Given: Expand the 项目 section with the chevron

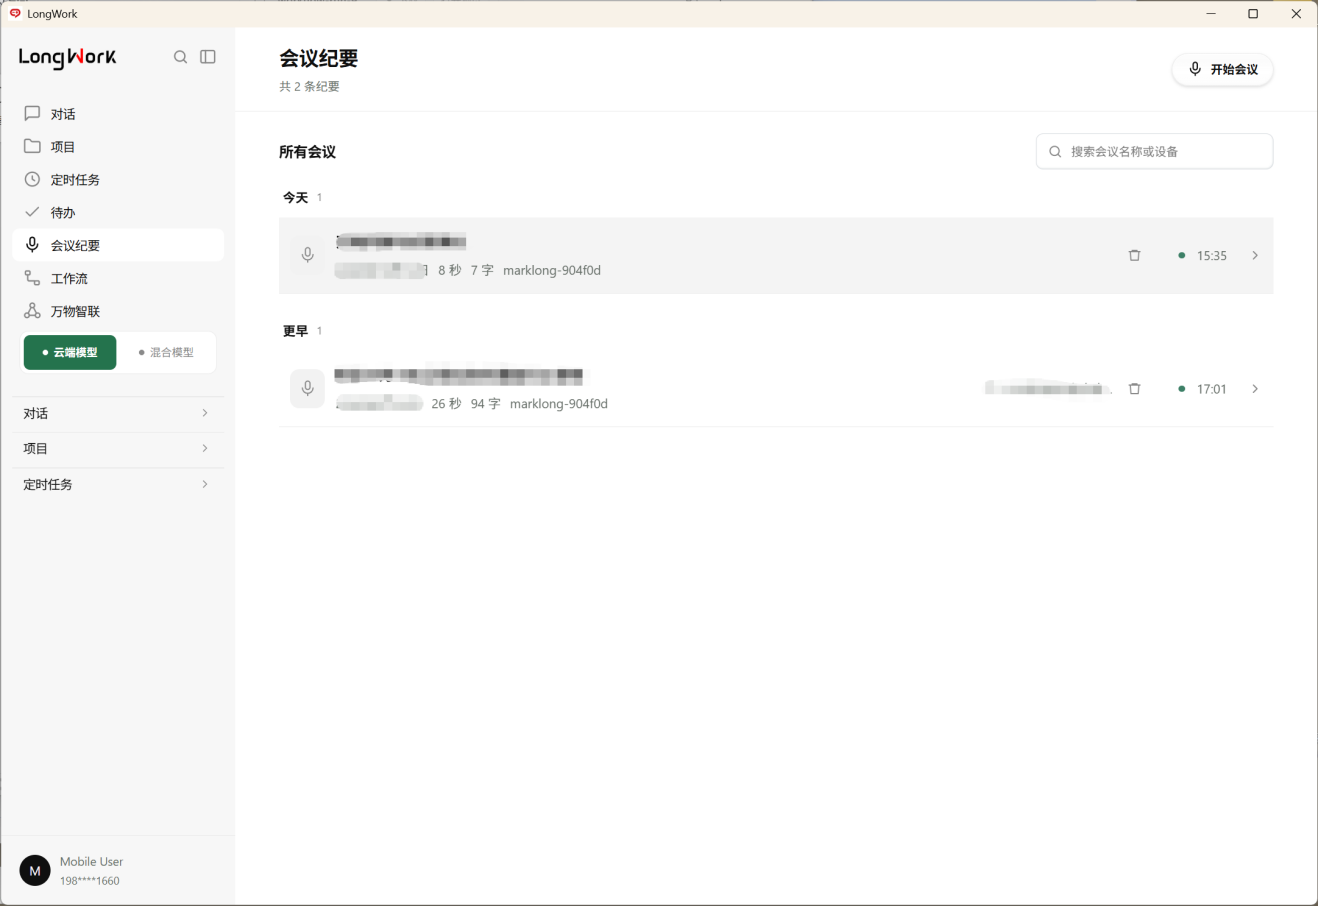Looking at the screenshot, I should pos(205,448).
